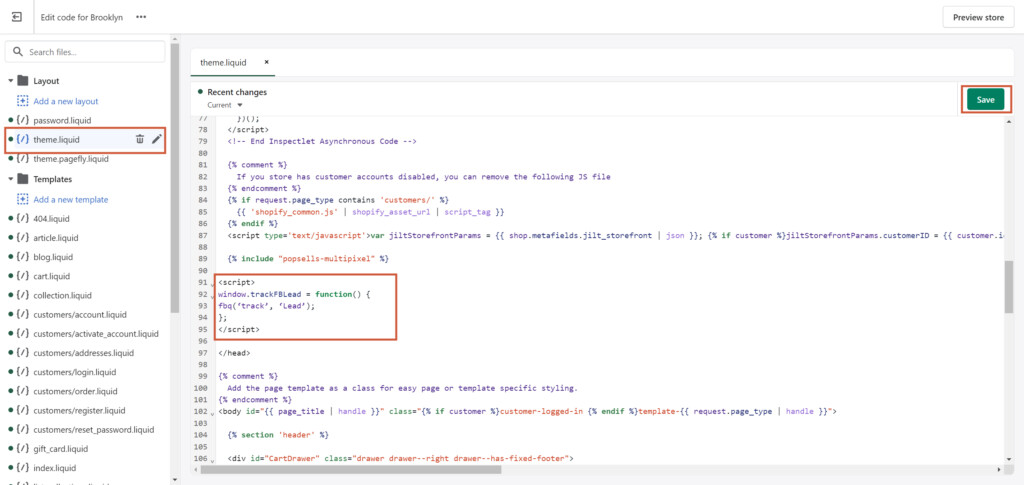Click the dashed plus icon beside Add a new template
1024x485 pixels.
(x=23, y=199)
